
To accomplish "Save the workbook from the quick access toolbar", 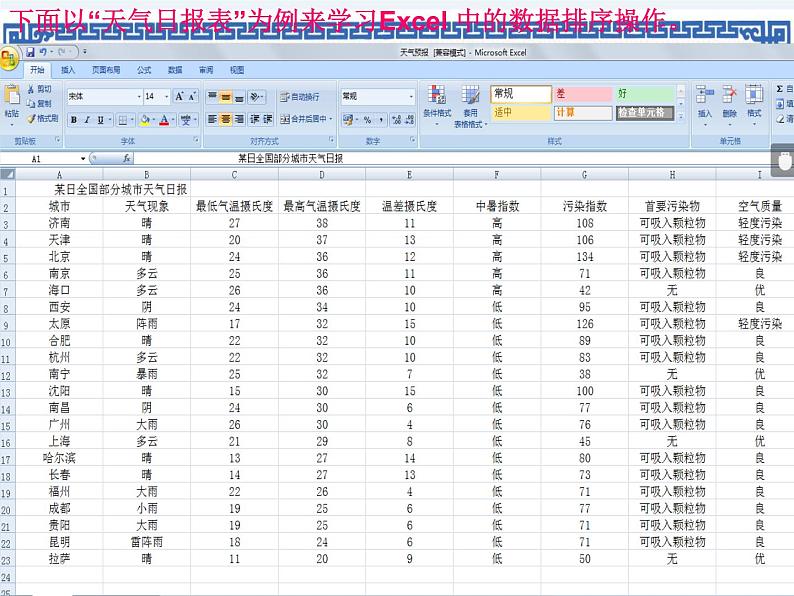I will (30, 52).
